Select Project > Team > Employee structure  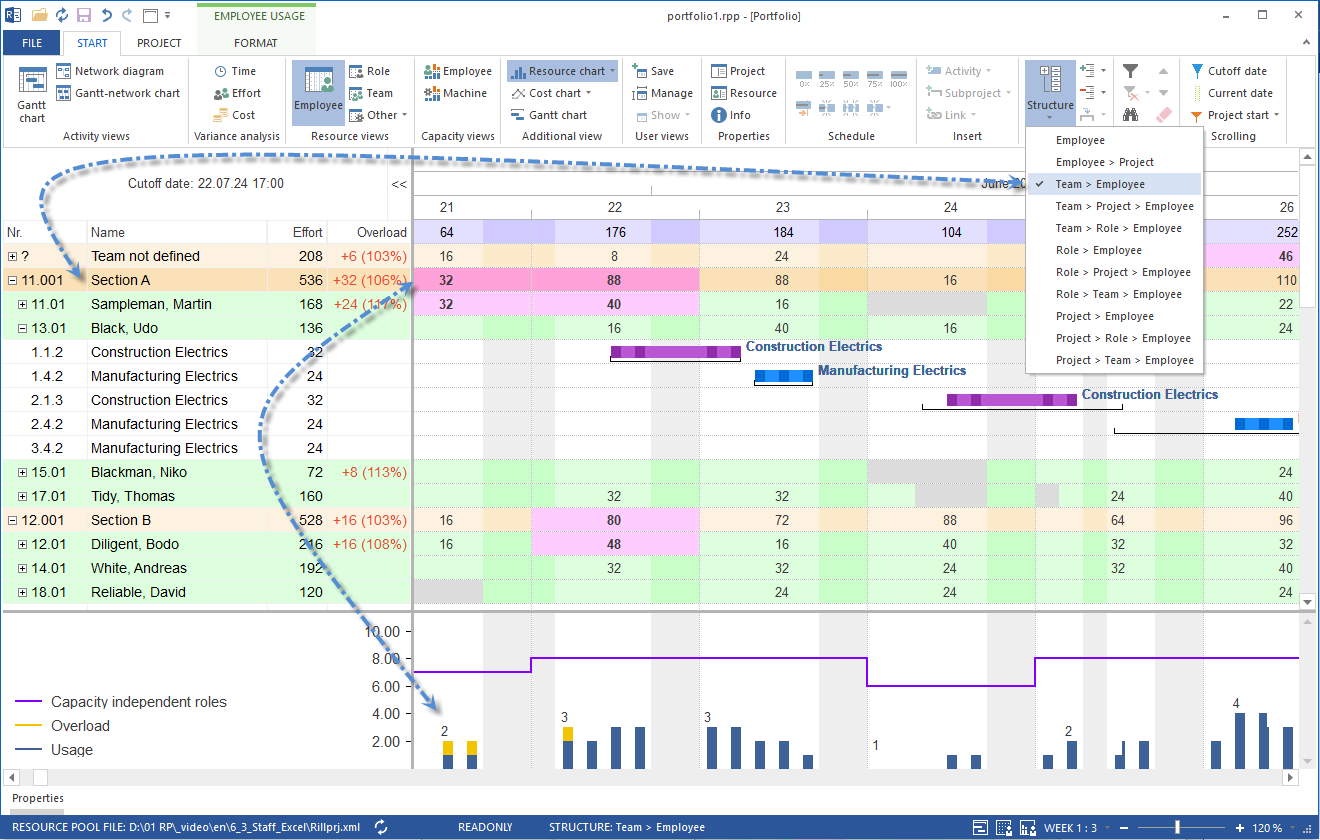(x=1124, y=360)
